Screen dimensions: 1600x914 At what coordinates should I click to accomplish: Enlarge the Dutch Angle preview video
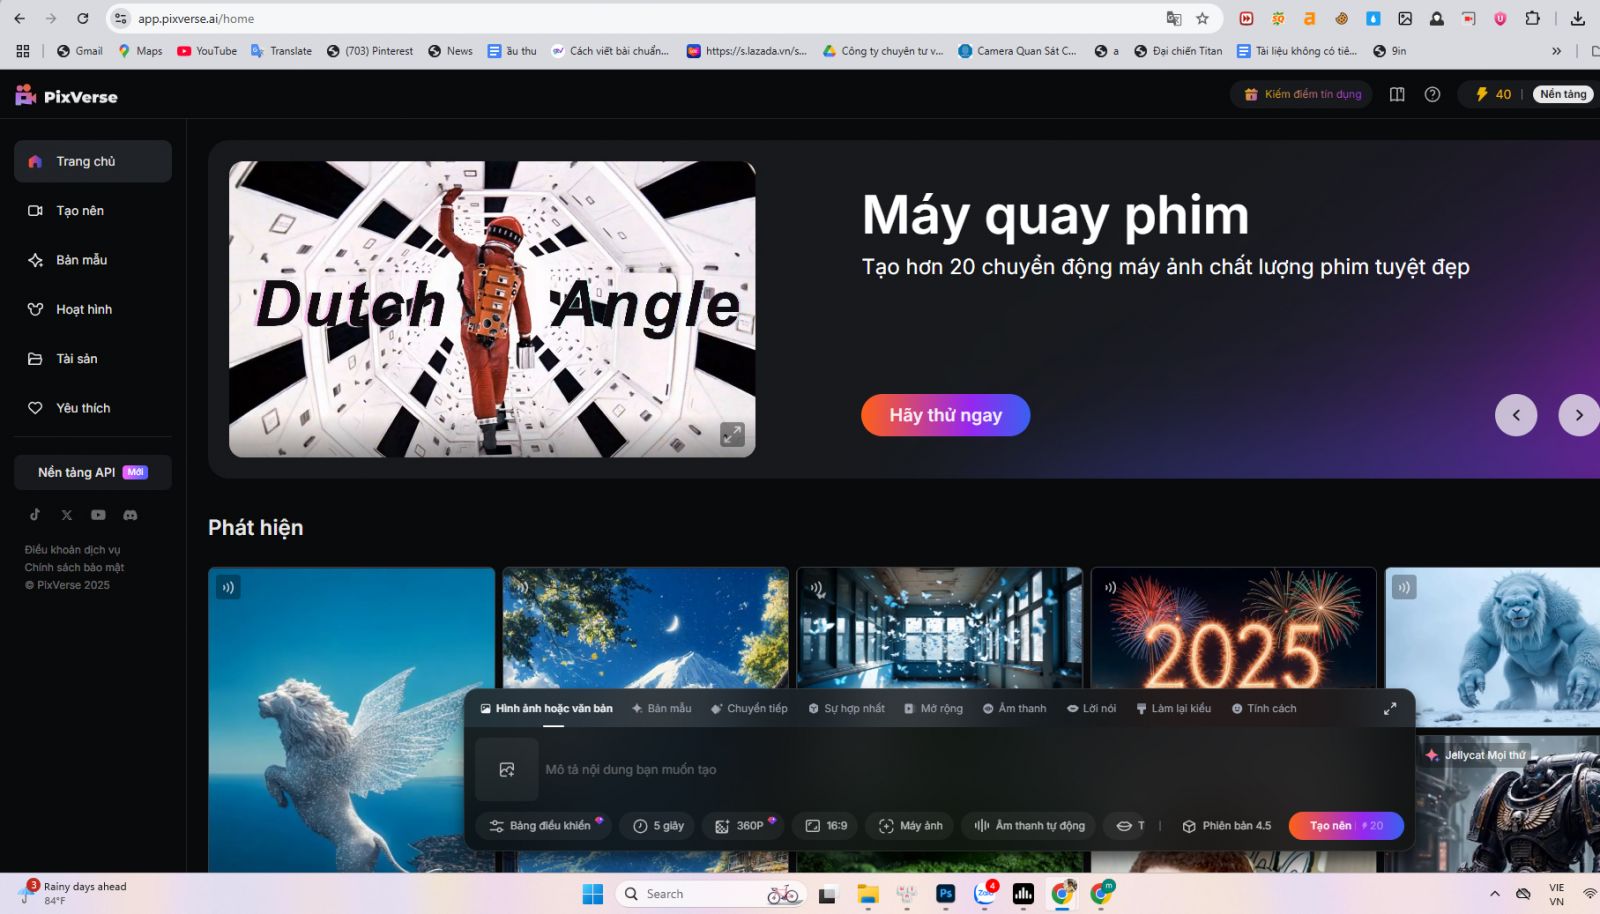(x=732, y=434)
